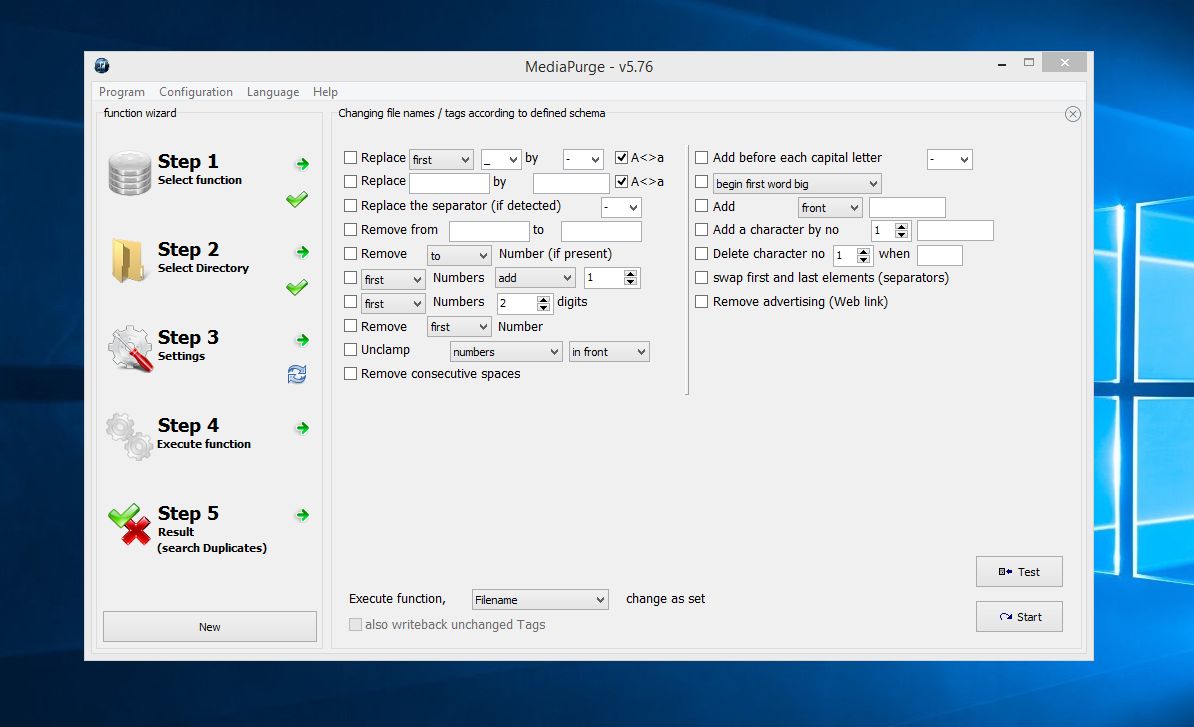
Task: Open the Help menu
Action: tap(325, 91)
